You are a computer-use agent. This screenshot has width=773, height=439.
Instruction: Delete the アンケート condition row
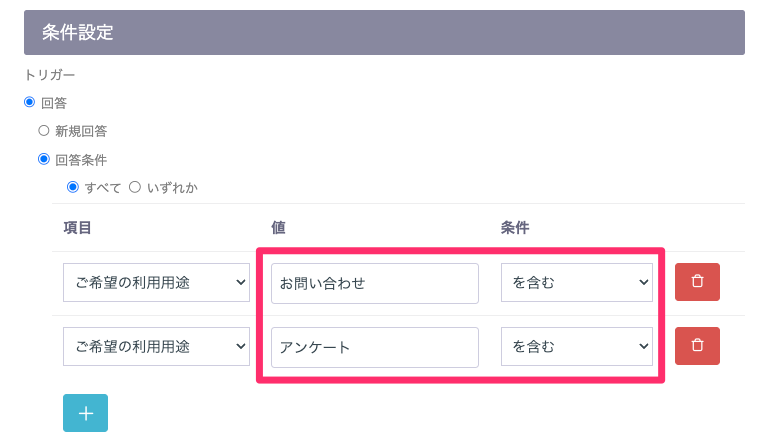pos(697,346)
